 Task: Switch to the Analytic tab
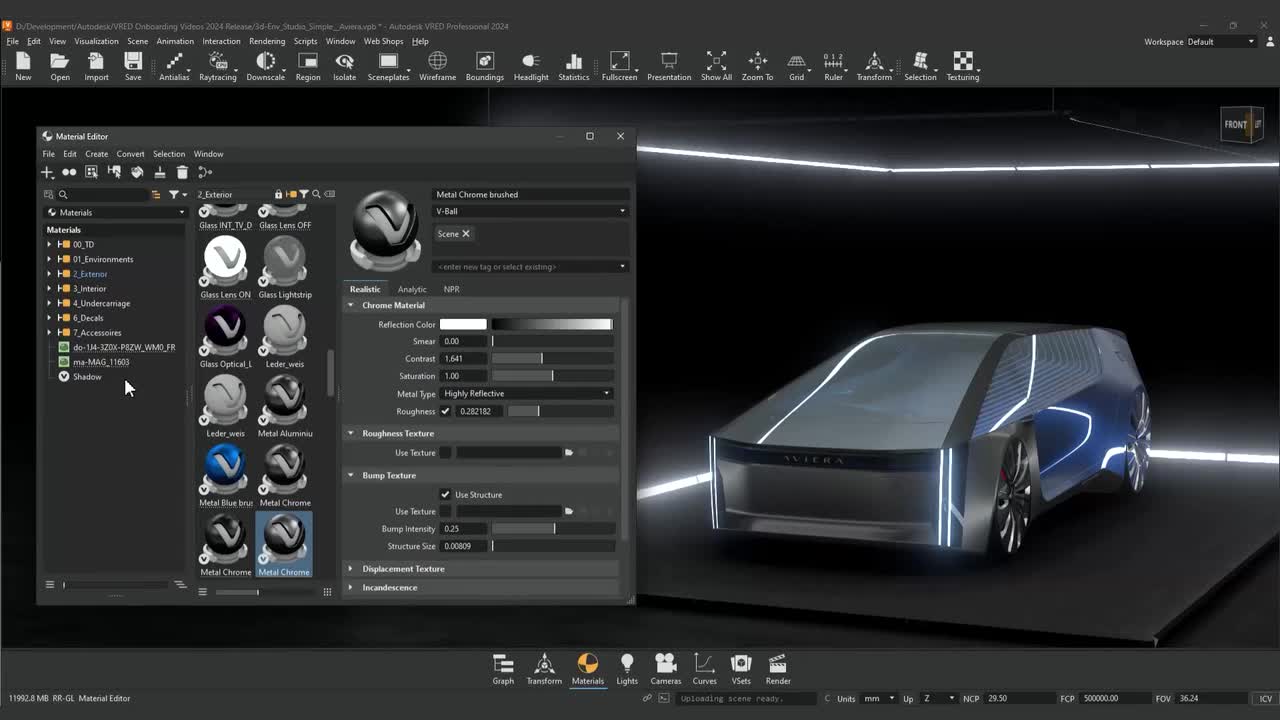[x=412, y=289]
